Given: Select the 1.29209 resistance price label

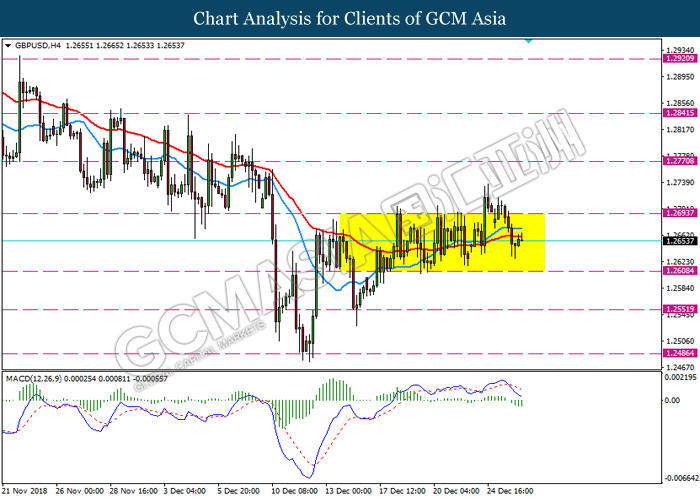Looking at the screenshot, I should [680, 58].
